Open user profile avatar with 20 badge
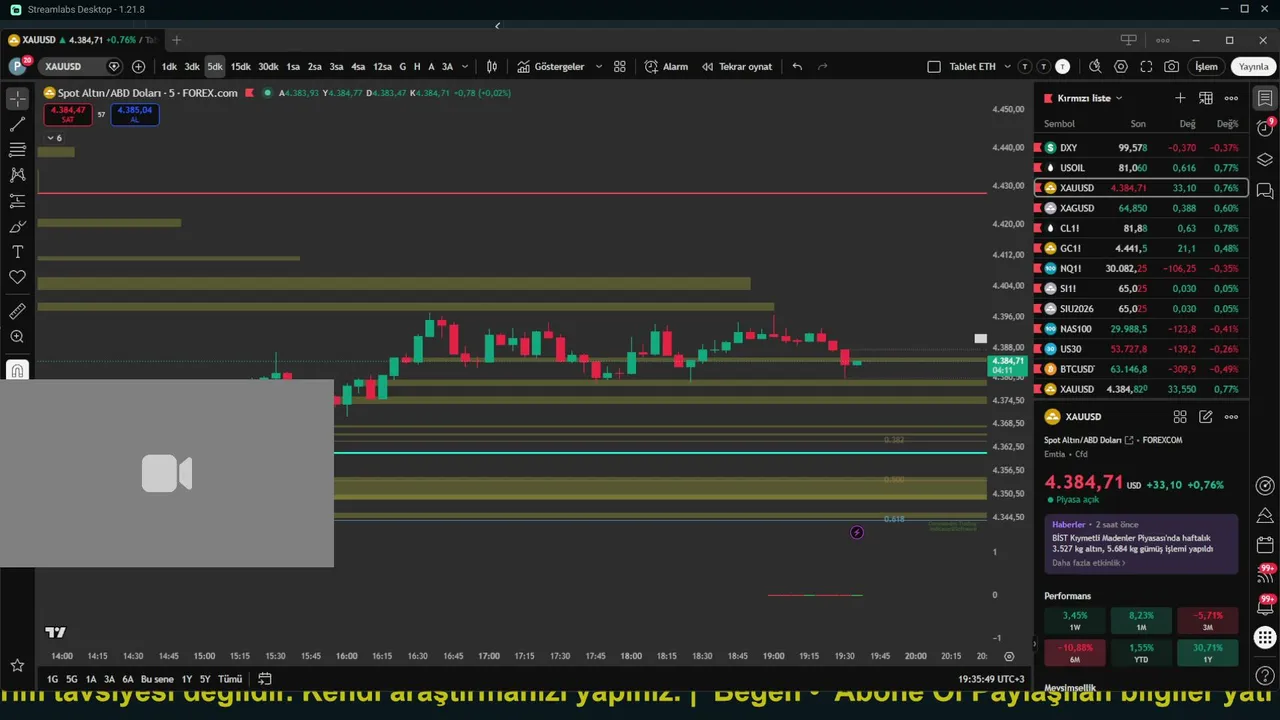Screen dimensions: 1280x720 pos(19,66)
